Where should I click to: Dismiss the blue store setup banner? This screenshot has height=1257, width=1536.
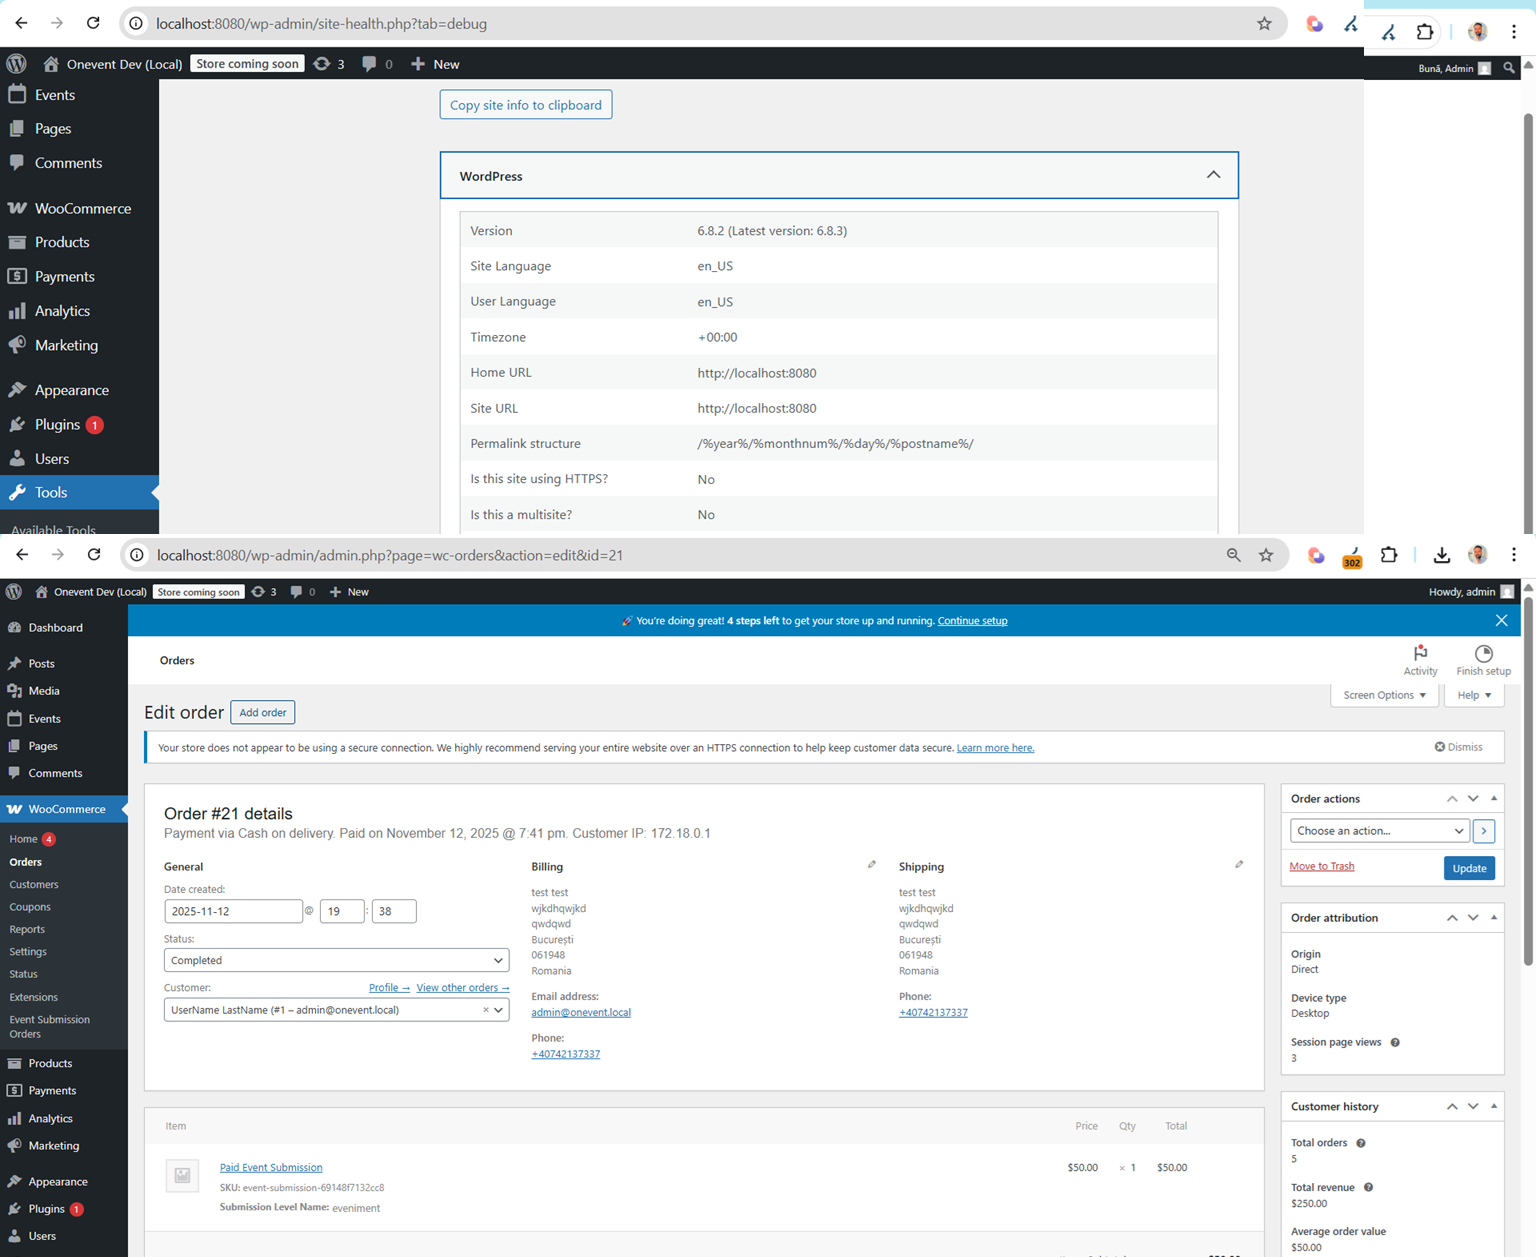pyautogui.click(x=1501, y=621)
